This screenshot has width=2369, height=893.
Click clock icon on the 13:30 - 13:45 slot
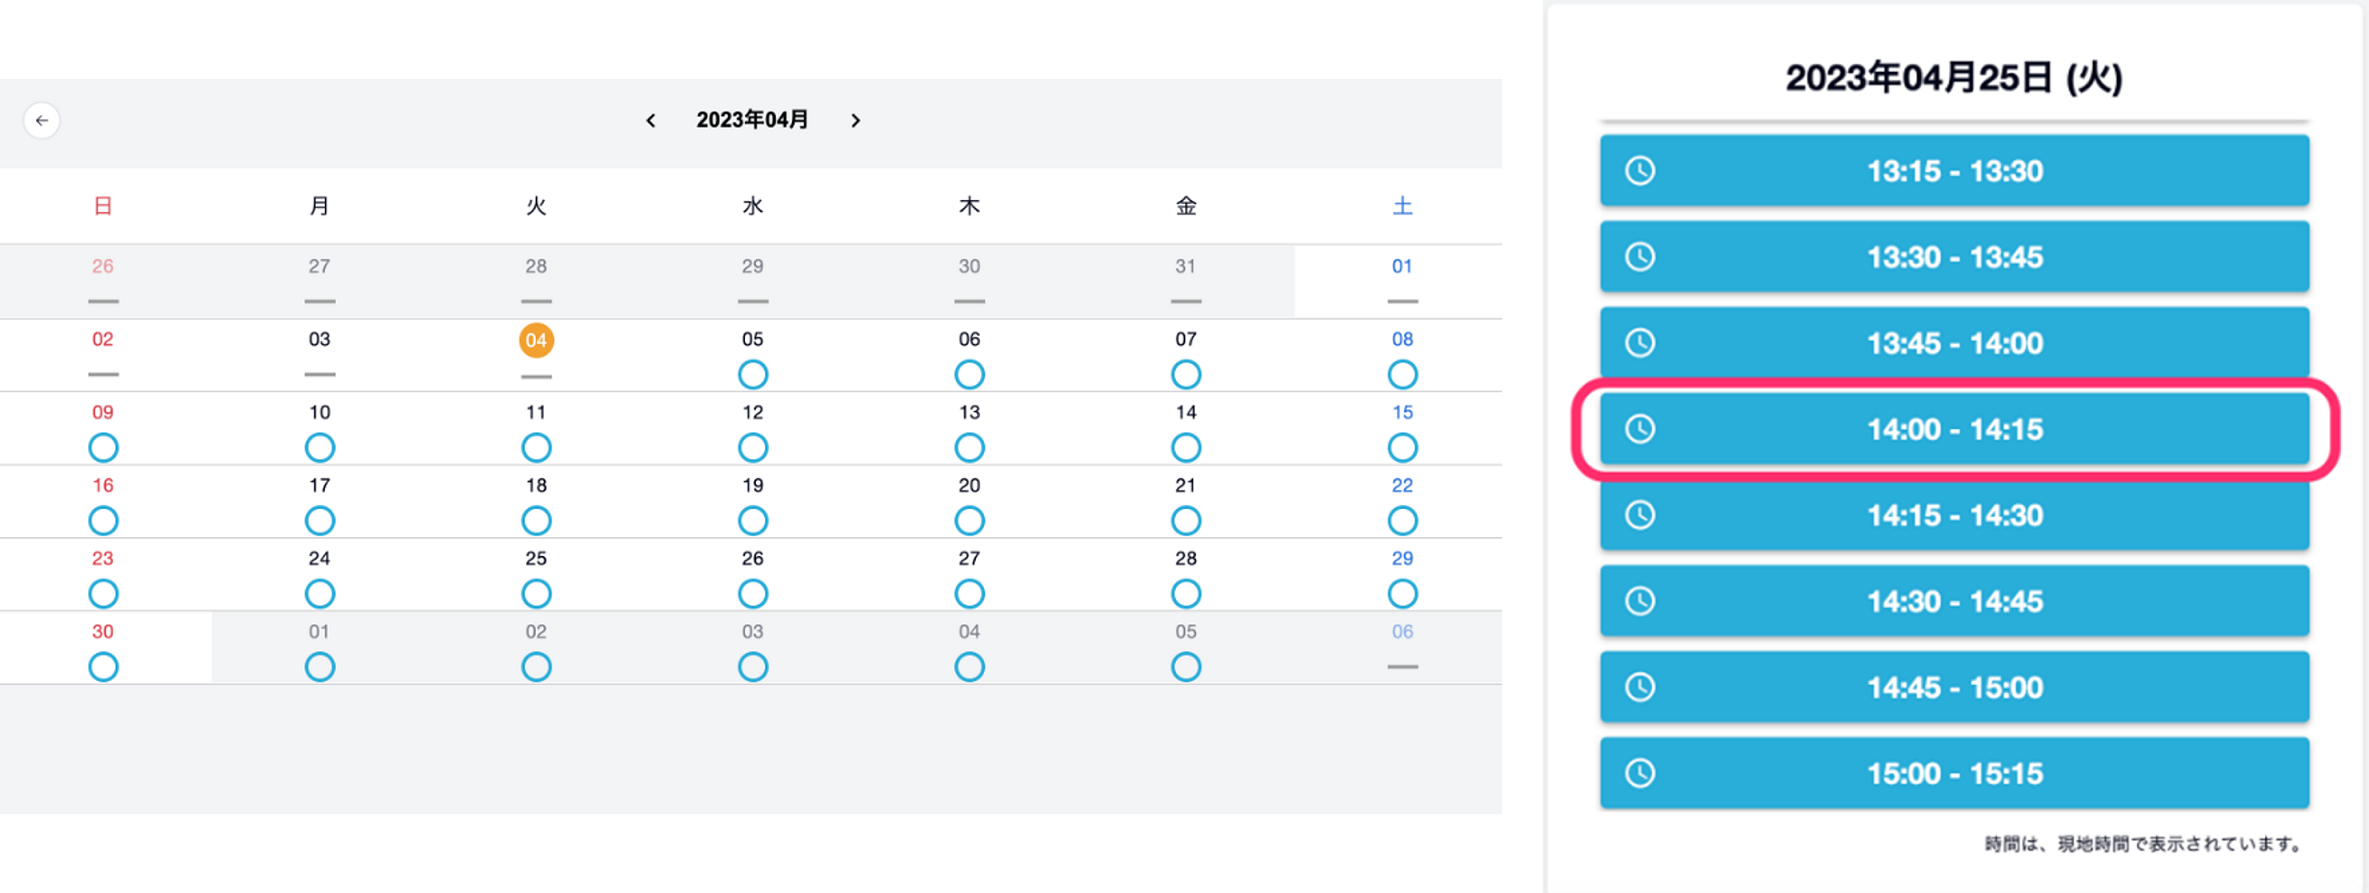(1640, 257)
